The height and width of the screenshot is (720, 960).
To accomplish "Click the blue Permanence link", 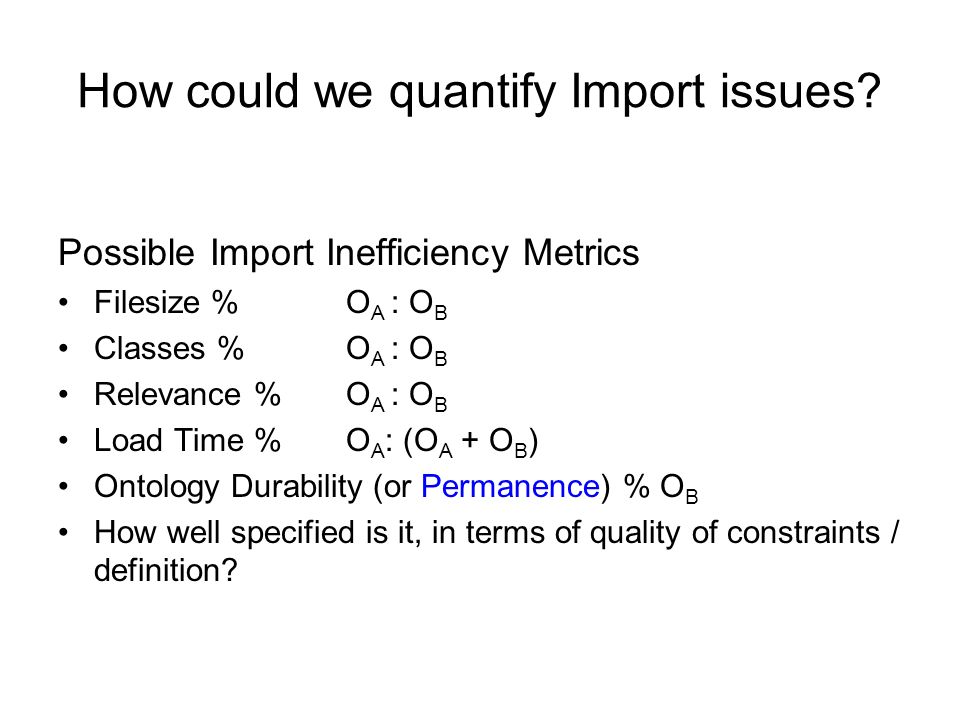I will [x=511, y=487].
